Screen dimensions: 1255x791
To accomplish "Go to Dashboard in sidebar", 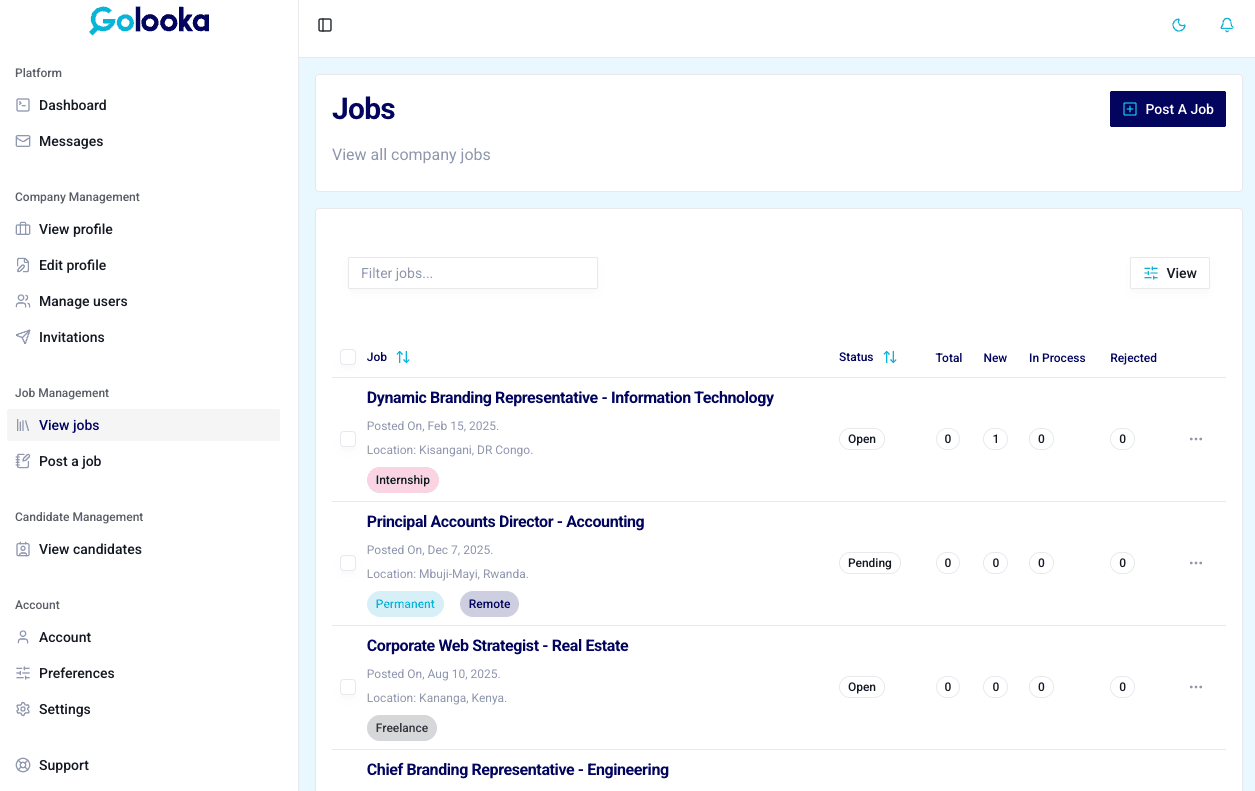I will [72, 105].
